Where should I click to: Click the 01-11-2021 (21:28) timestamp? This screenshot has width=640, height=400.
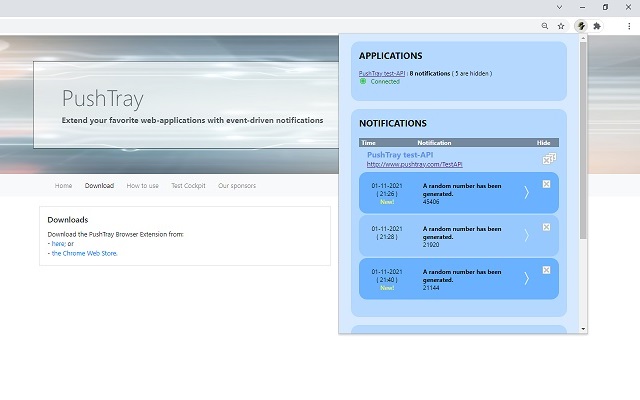[x=387, y=233]
